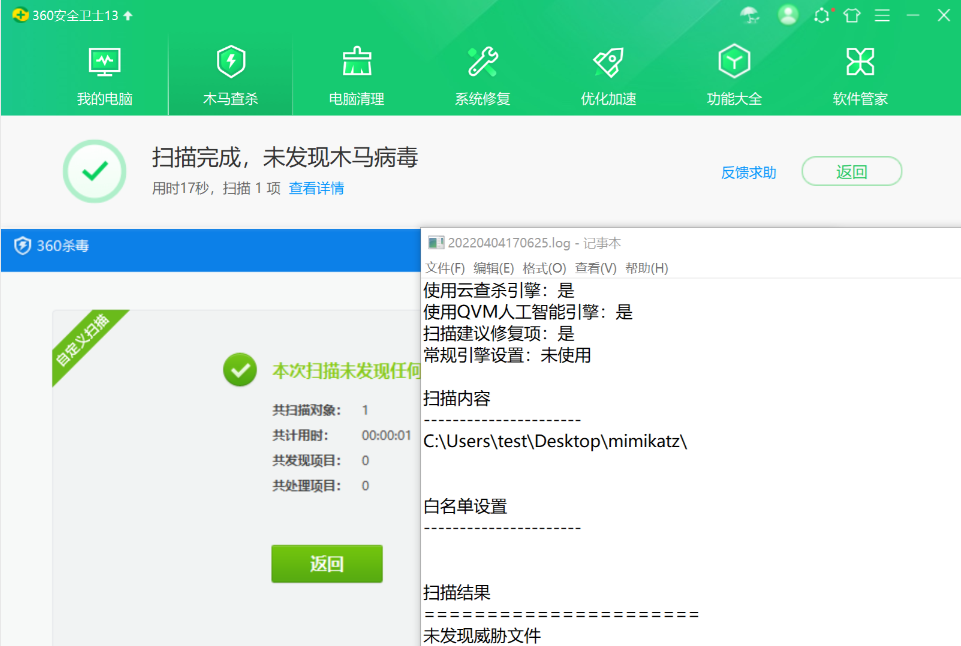Click the large green scan-complete checkmark
The image size is (961, 646).
point(94,171)
